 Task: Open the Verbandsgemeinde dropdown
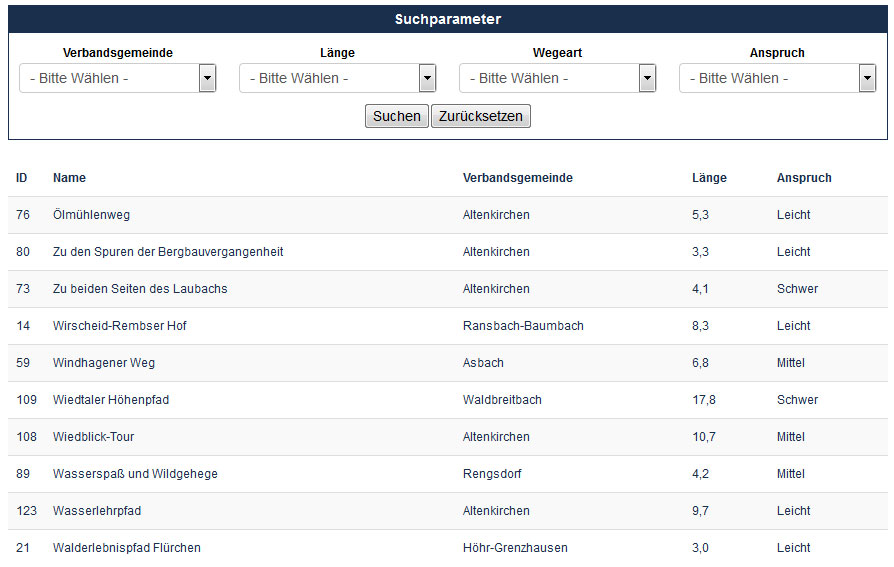(117, 78)
